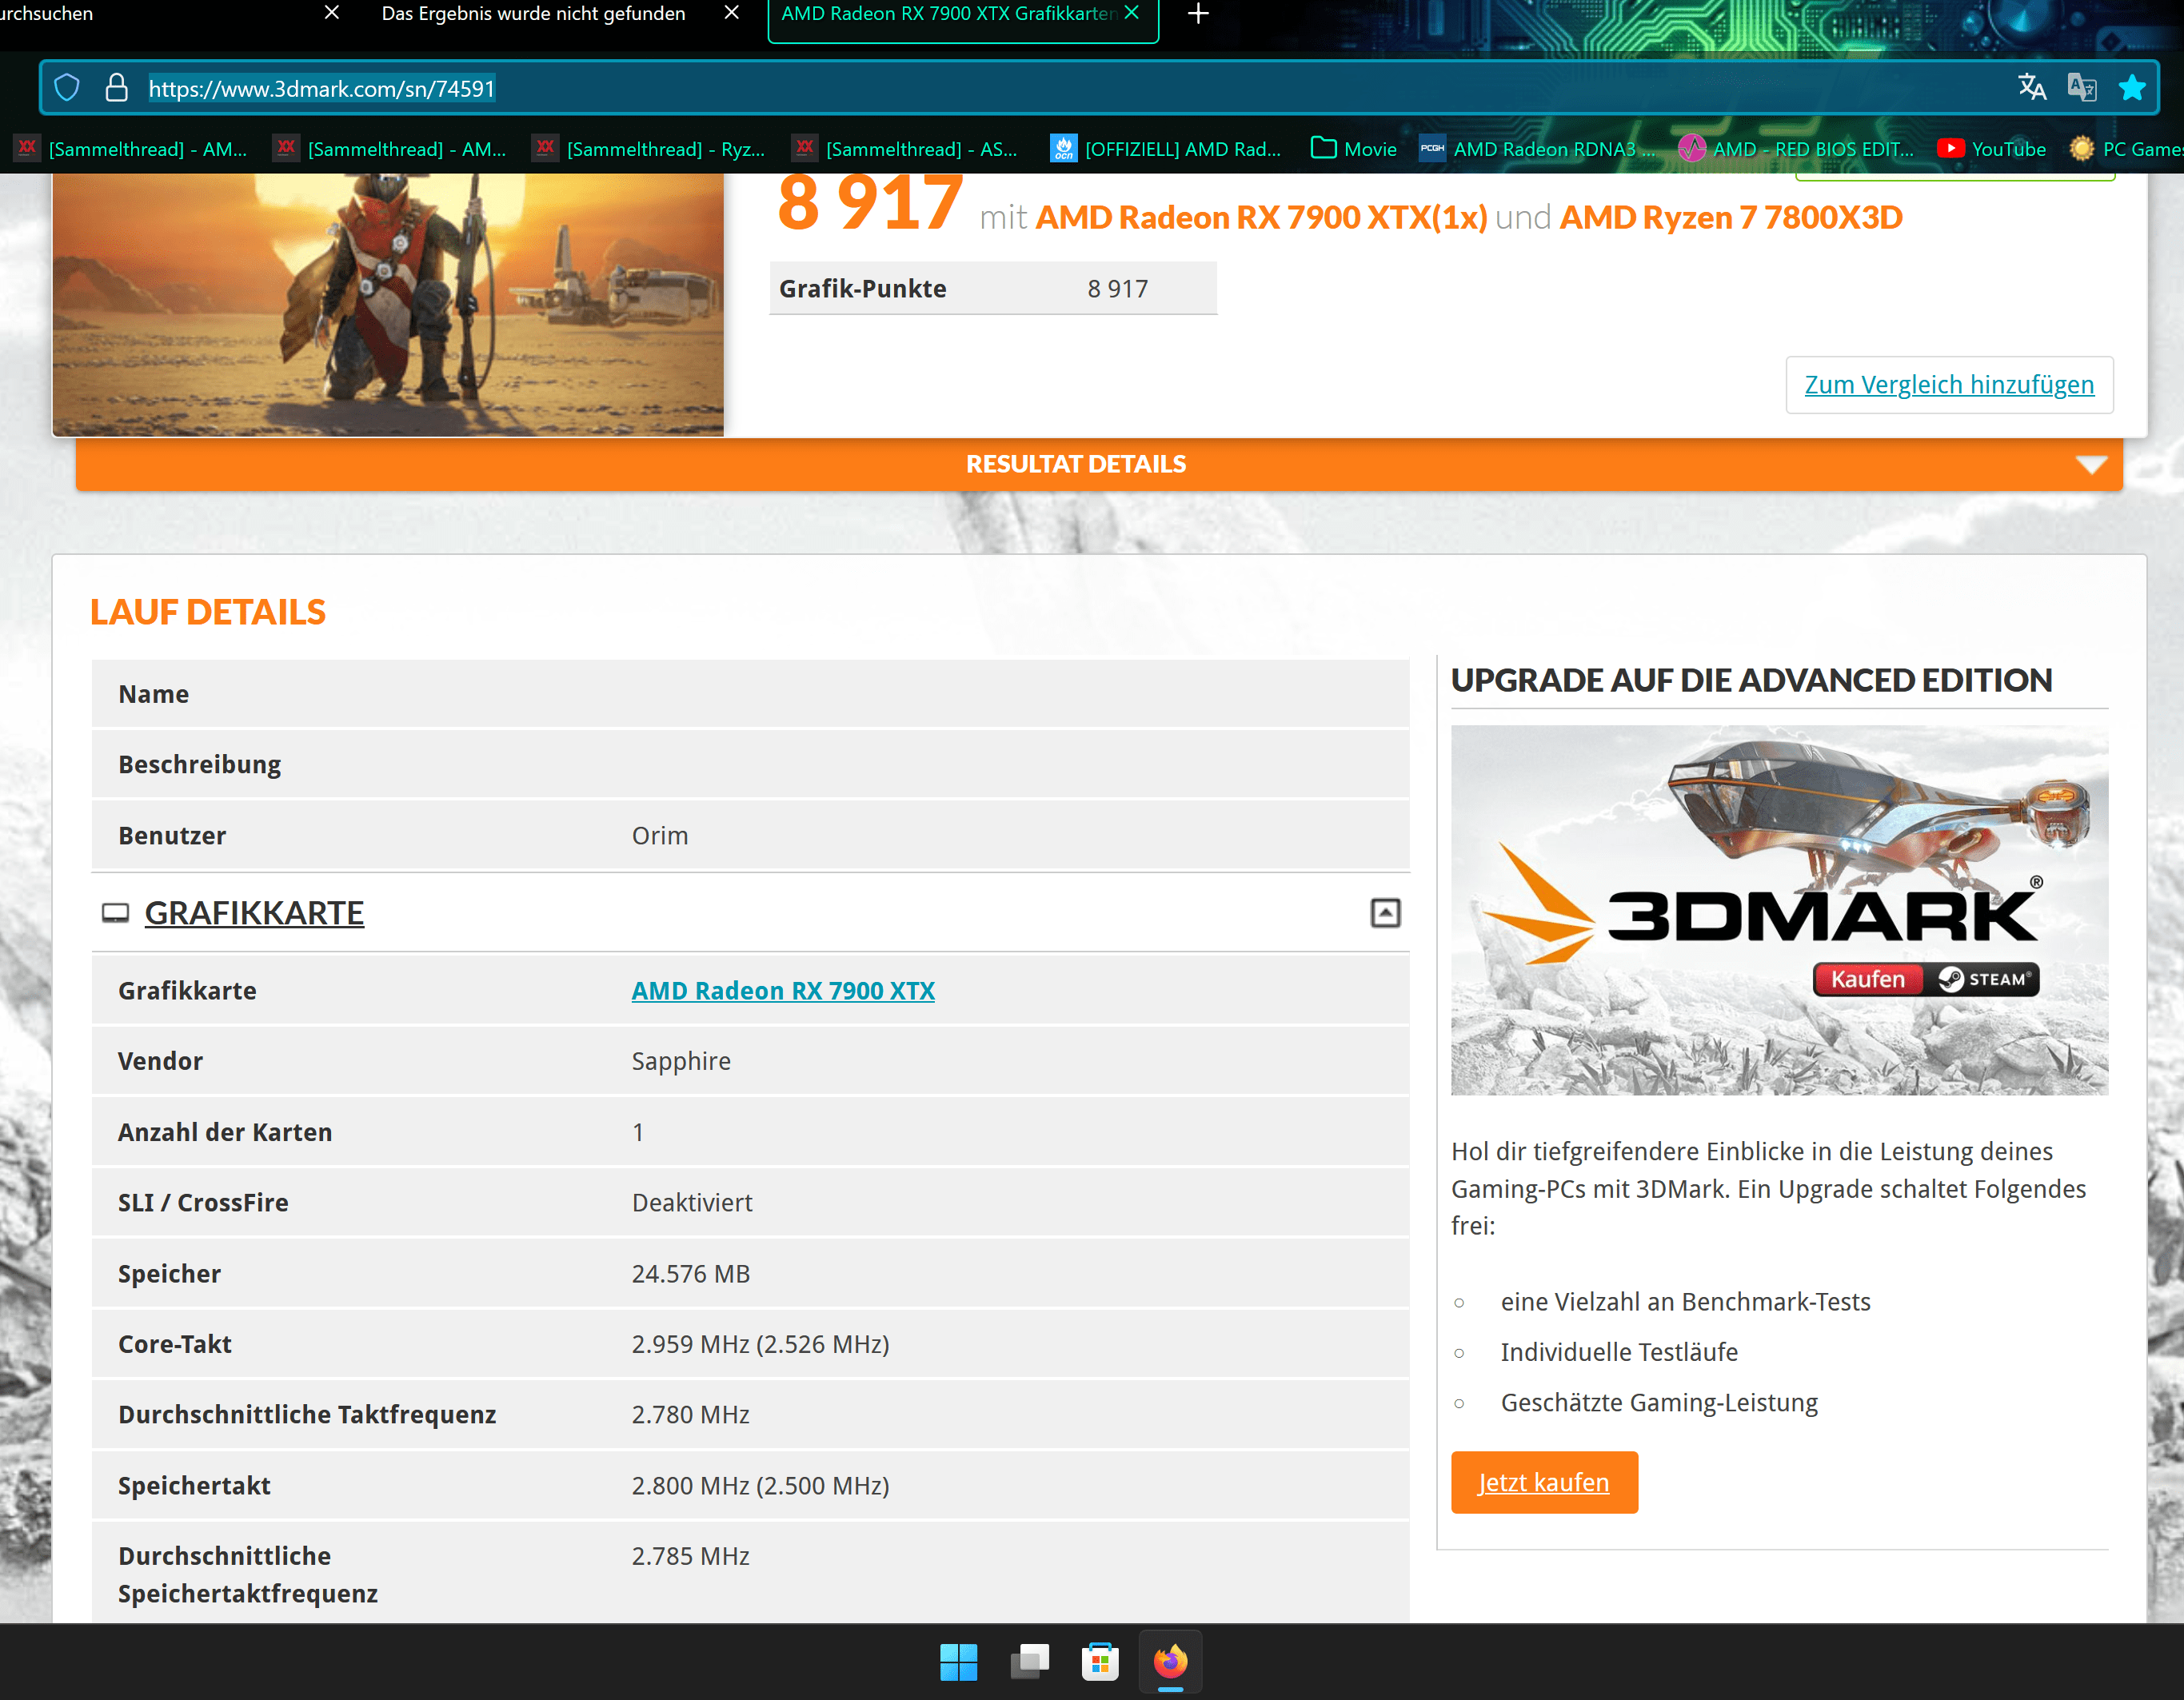Open Task View from the taskbar

pyautogui.click(x=1029, y=1662)
